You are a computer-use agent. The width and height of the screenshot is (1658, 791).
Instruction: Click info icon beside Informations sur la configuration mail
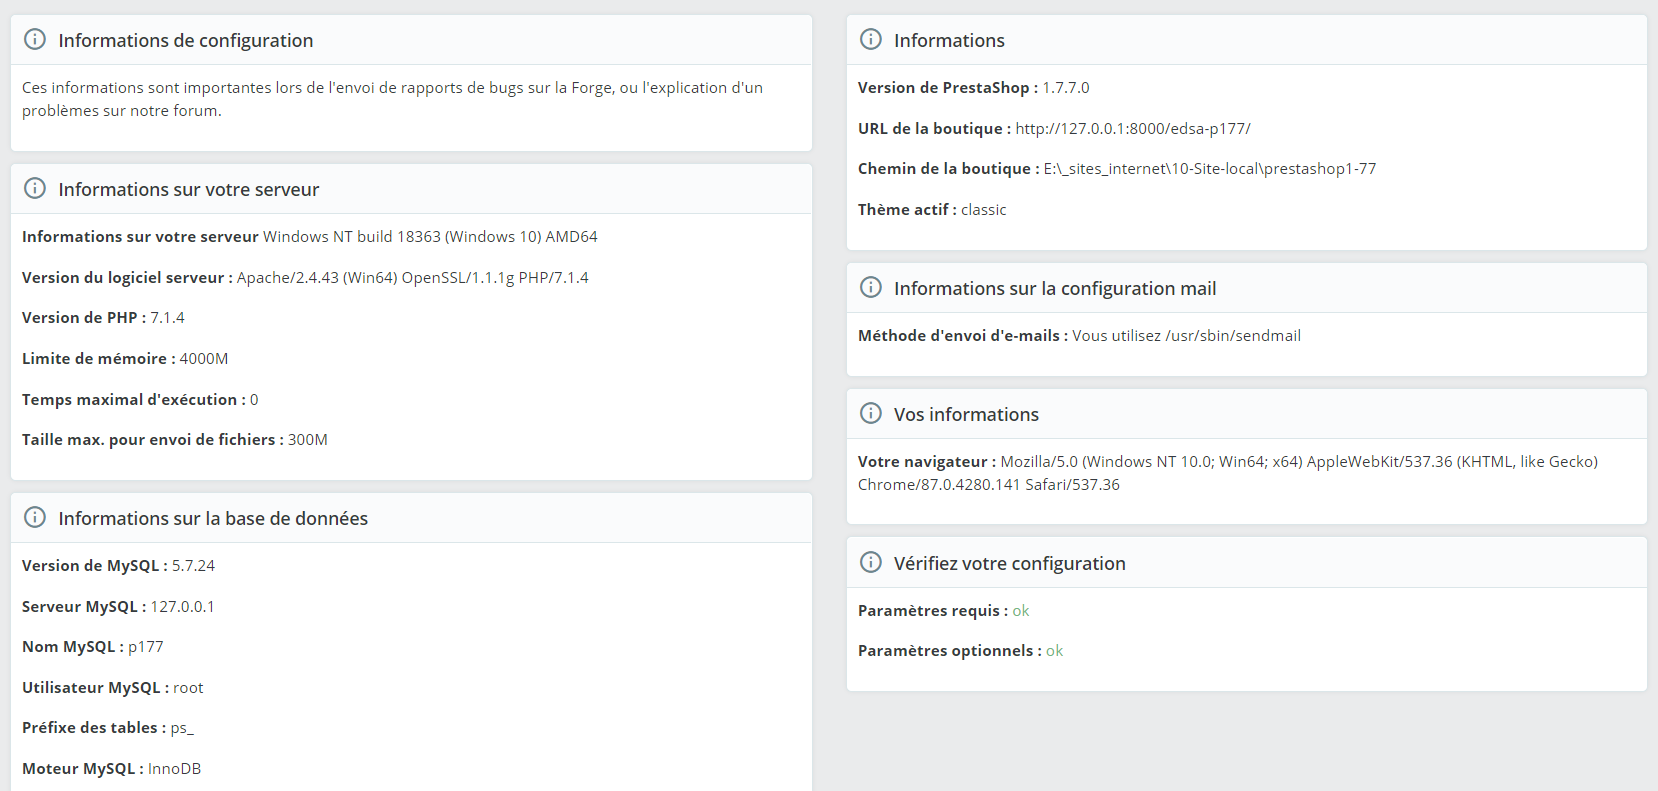871,287
